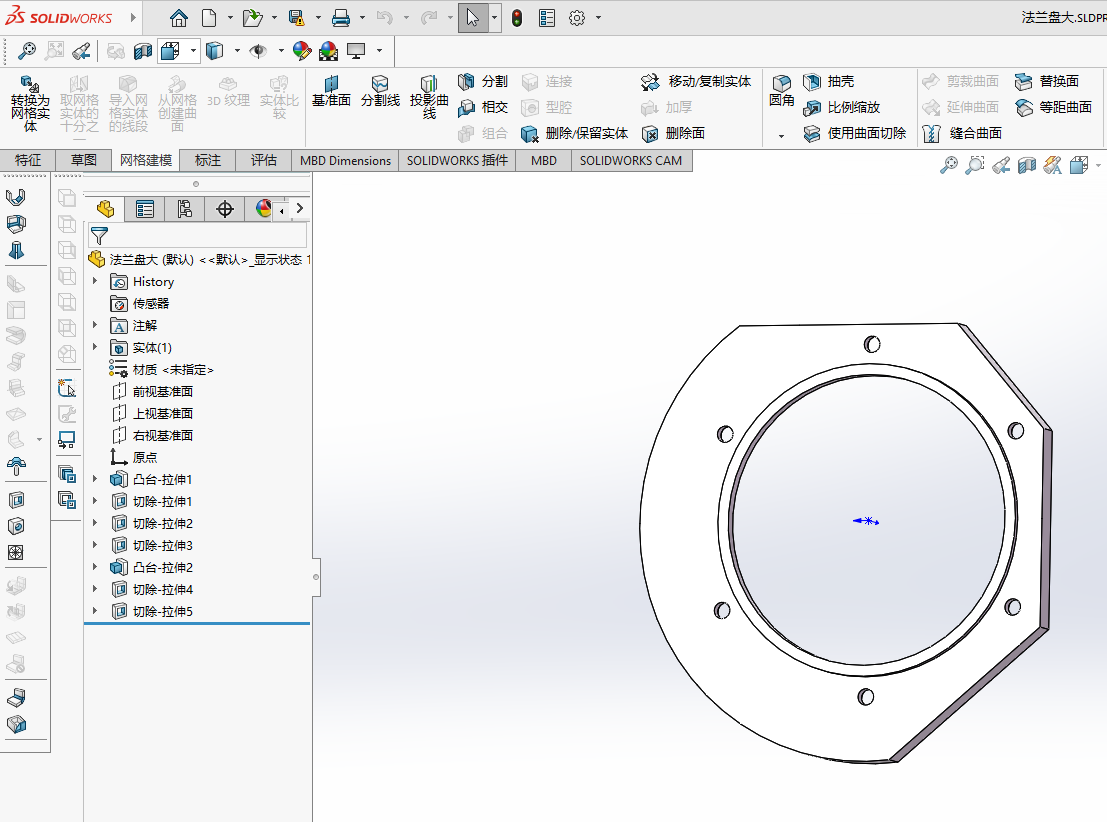The image size is (1107, 822).
Task: Click the Rebuild traffic light icon
Action: pyautogui.click(x=517, y=18)
